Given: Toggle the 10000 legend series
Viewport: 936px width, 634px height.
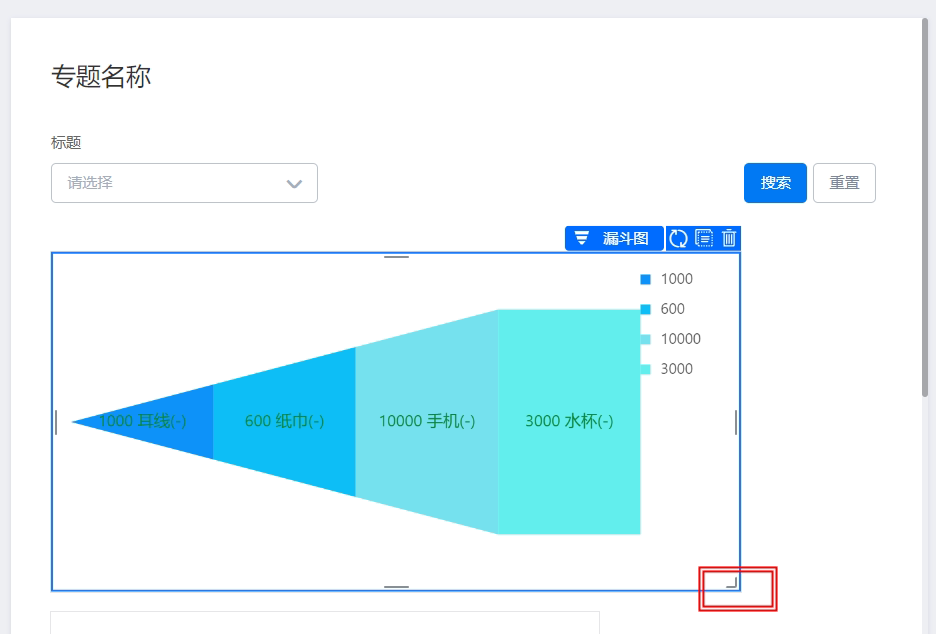Looking at the screenshot, I should (x=670, y=339).
